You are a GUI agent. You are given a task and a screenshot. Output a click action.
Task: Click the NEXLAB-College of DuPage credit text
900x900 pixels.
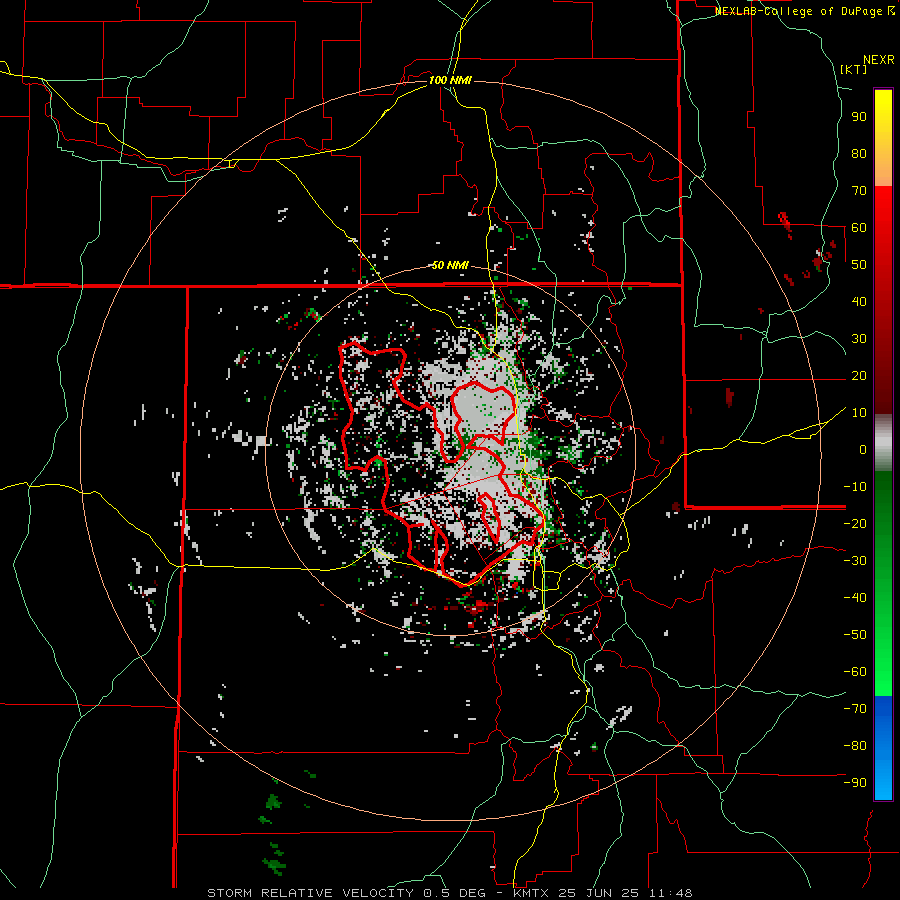tap(805, 11)
